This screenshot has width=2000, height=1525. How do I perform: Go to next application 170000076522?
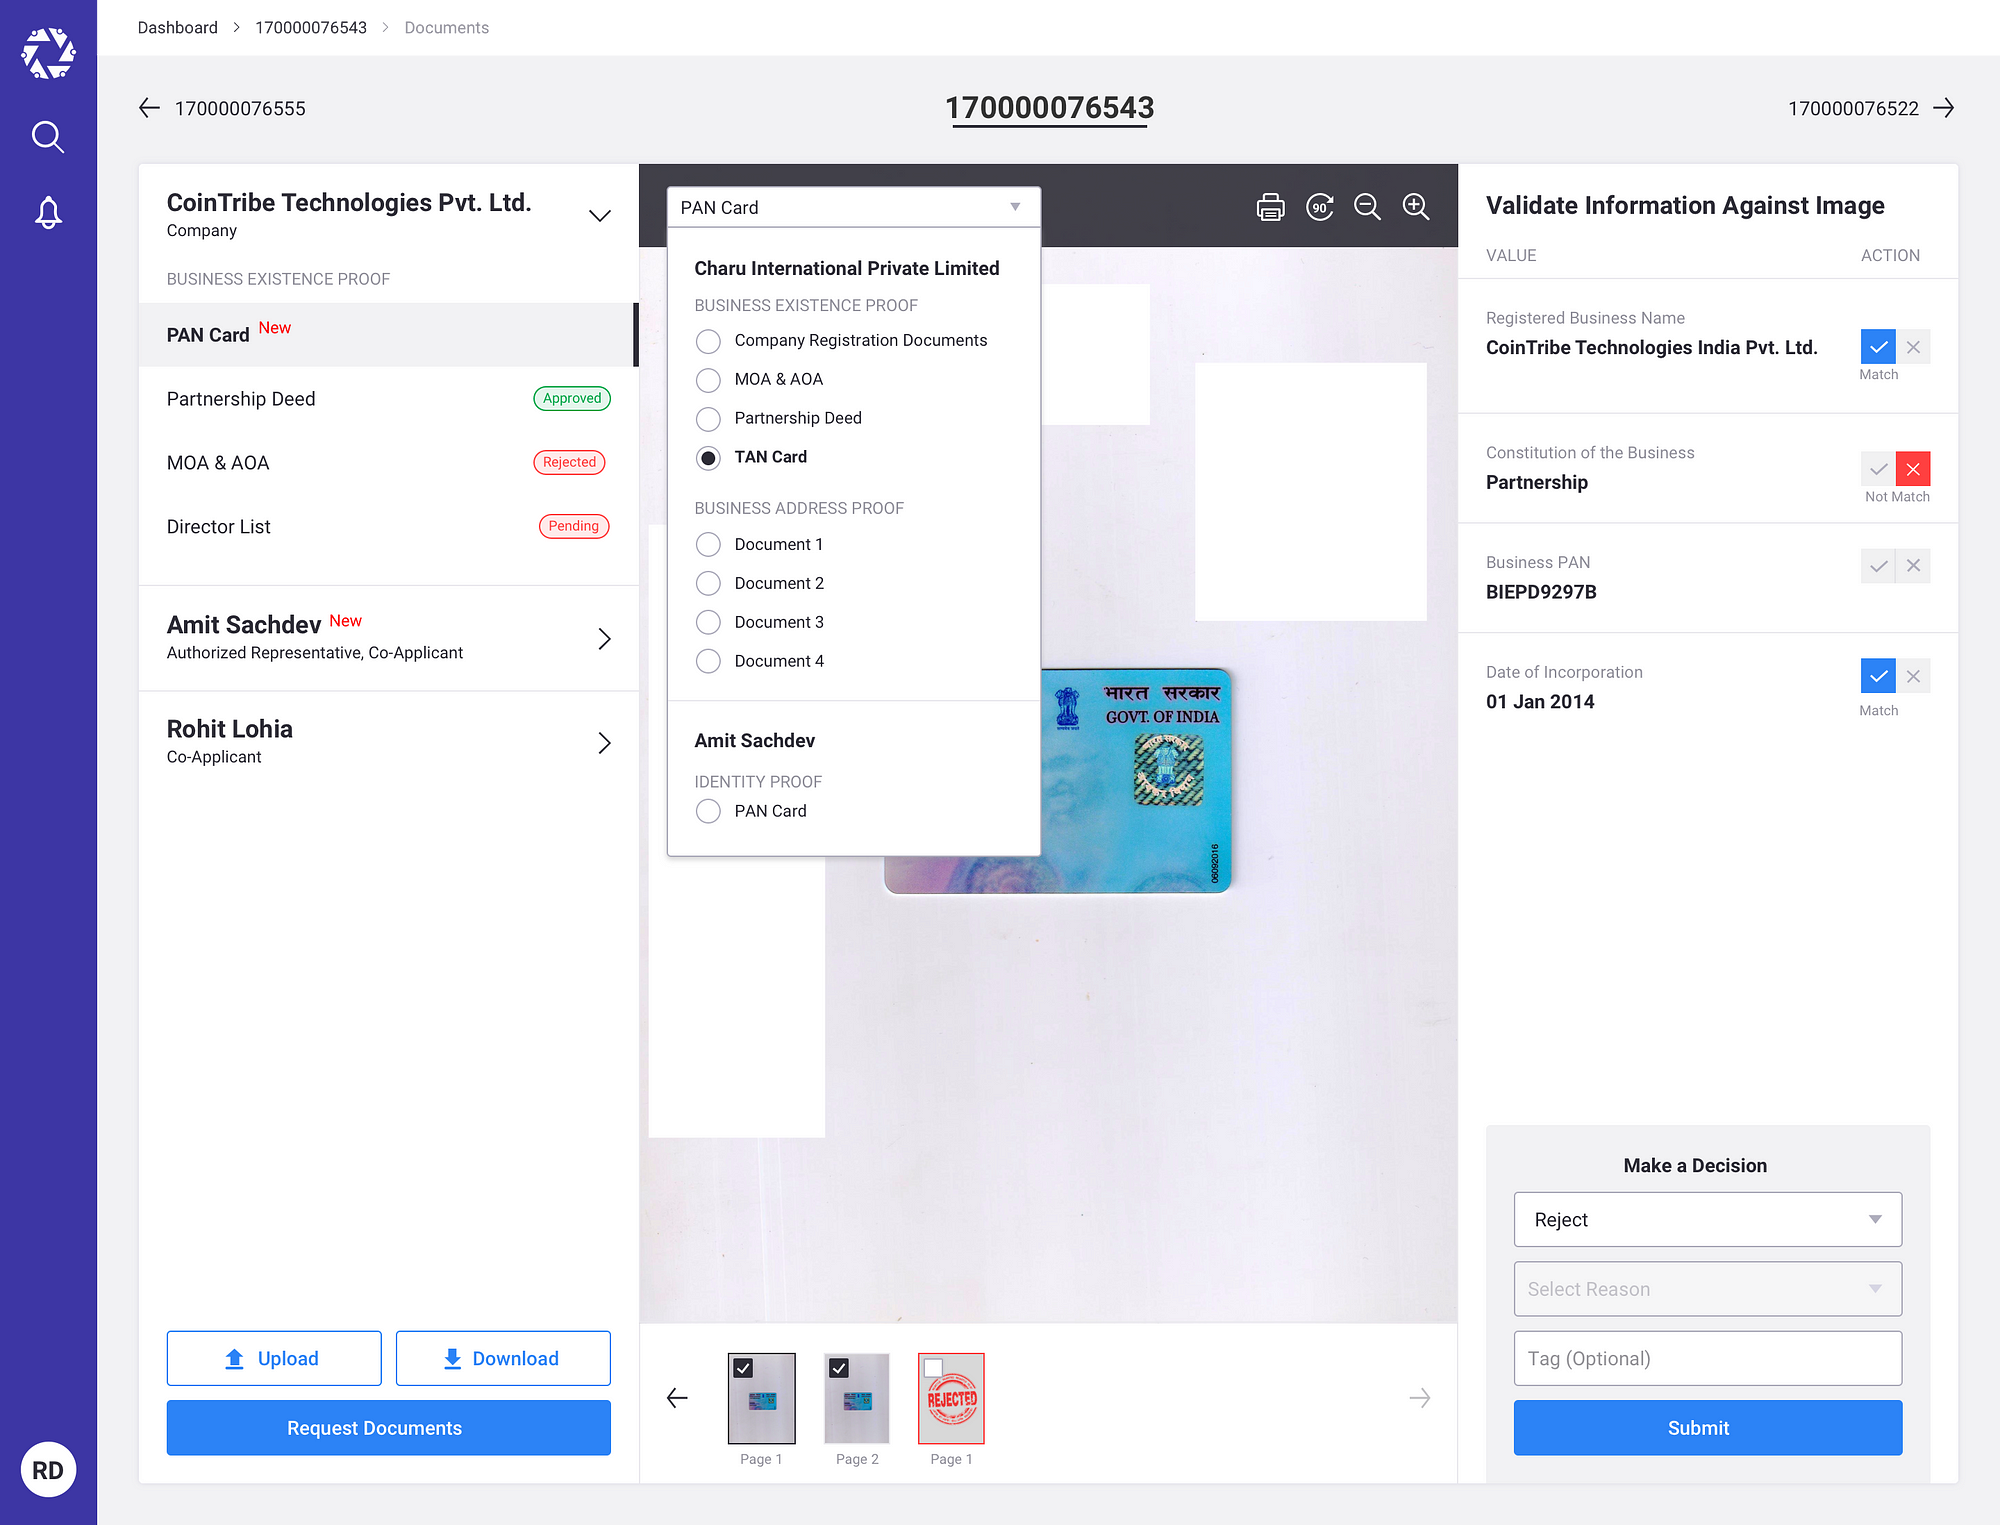point(1871,108)
